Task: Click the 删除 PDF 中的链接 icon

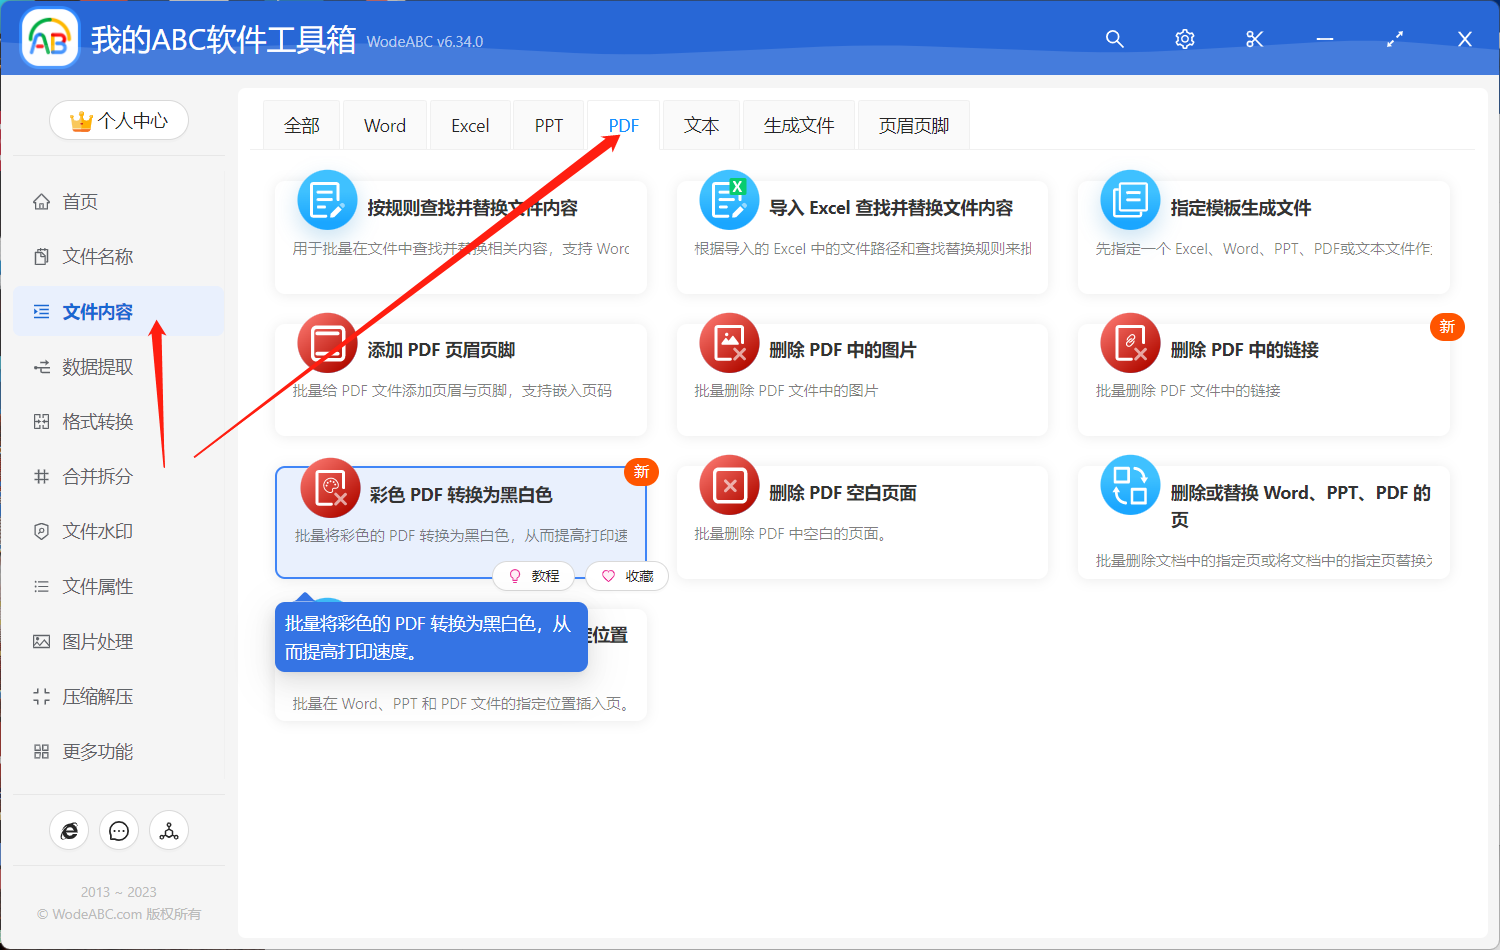Action: pyautogui.click(x=1130, y=343)
